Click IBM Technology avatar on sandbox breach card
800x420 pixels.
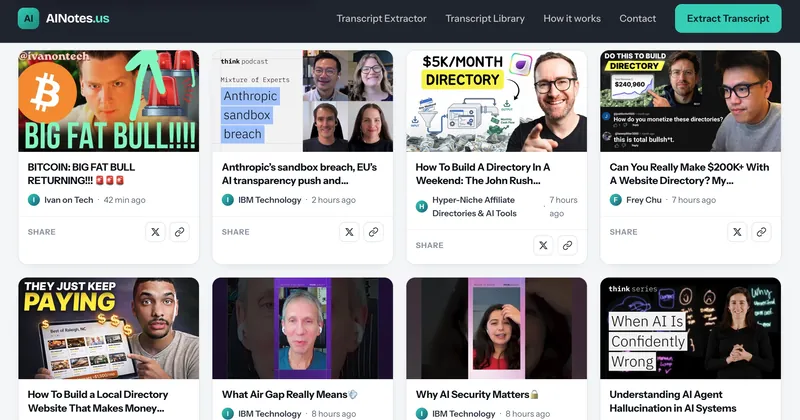point(228,200)
